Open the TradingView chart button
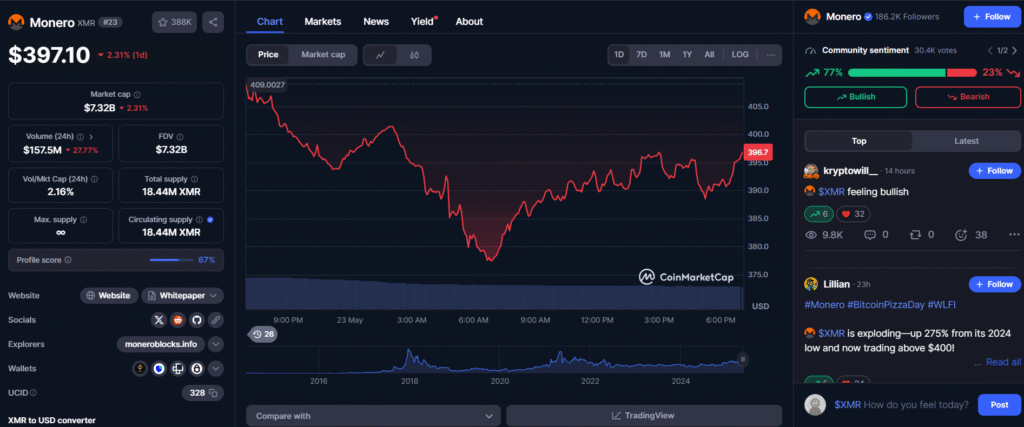This screenshot has height=427, width=1024. (x=643, y=416)
